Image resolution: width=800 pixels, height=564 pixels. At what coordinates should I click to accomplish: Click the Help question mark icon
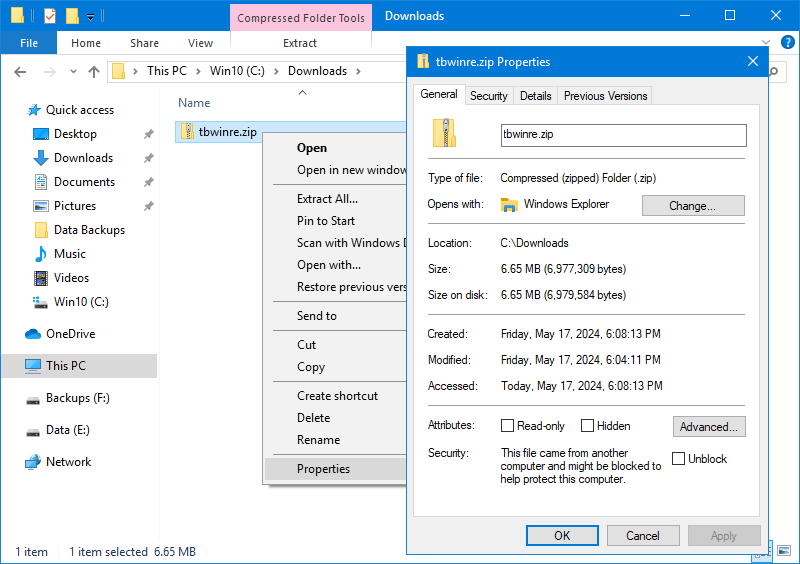coord(788,42)
